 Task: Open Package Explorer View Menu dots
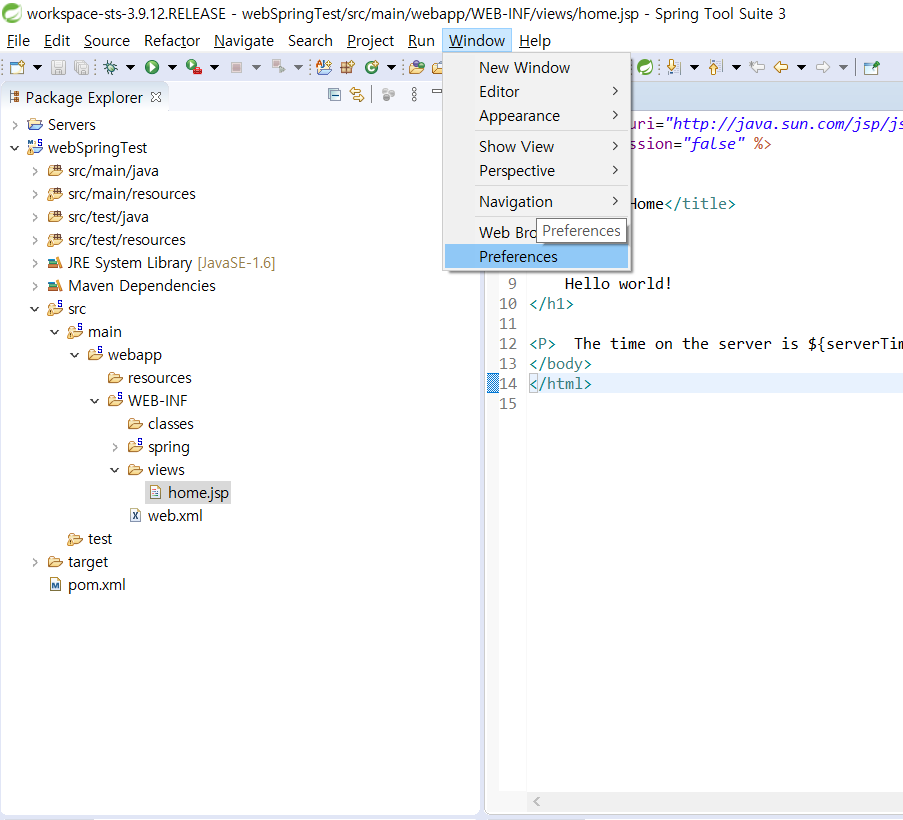coord(414,94)
